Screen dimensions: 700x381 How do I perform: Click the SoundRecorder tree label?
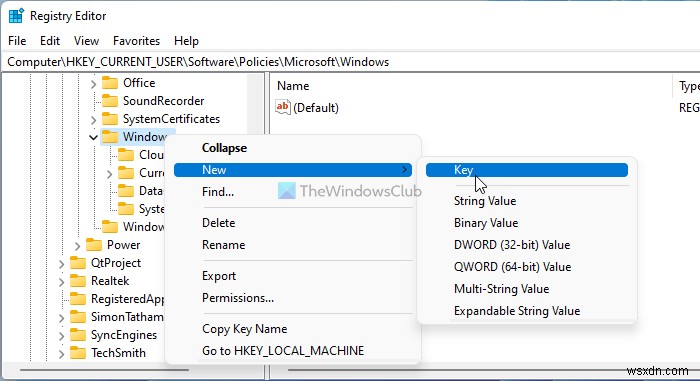tap(163, 101)
